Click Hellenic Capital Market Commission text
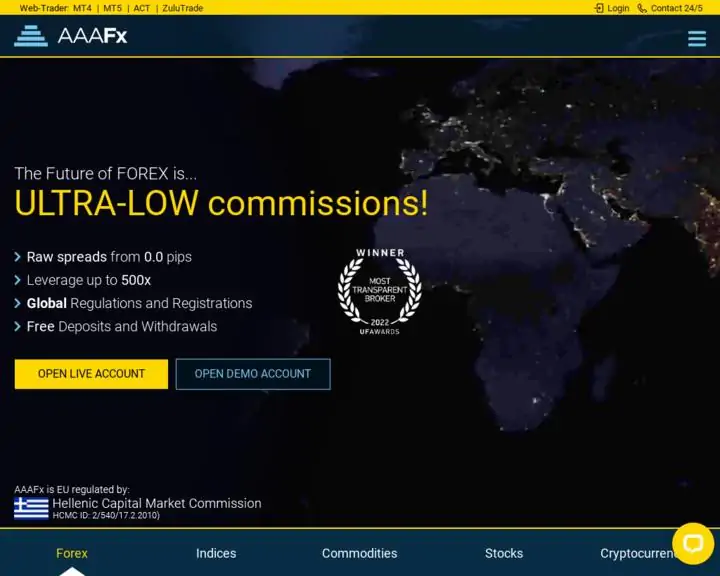The height and width of the screenshot is (576, 720). coord(157,503)
